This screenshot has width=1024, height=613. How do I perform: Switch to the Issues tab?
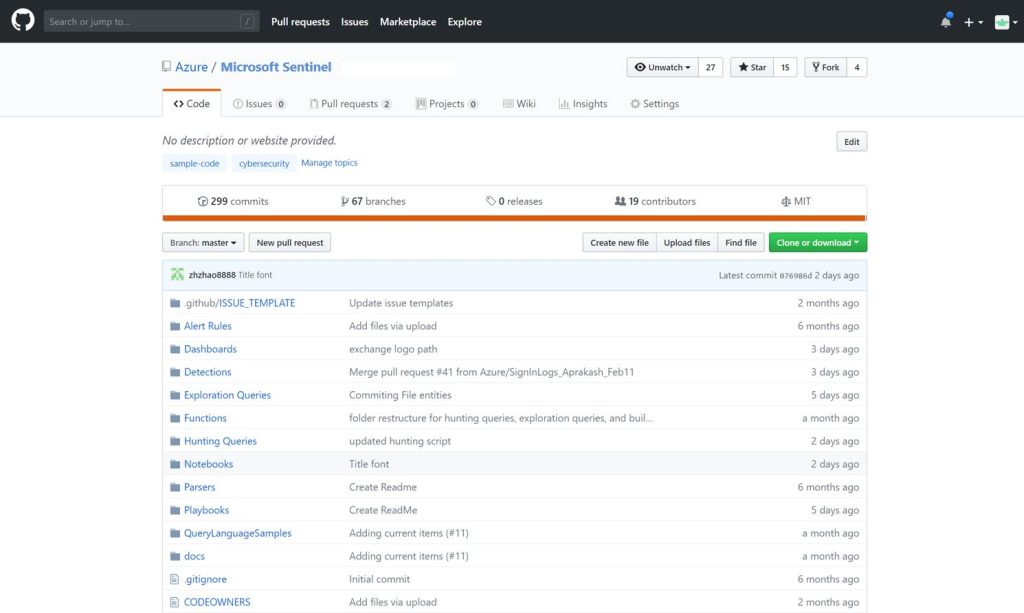(259, 103)
